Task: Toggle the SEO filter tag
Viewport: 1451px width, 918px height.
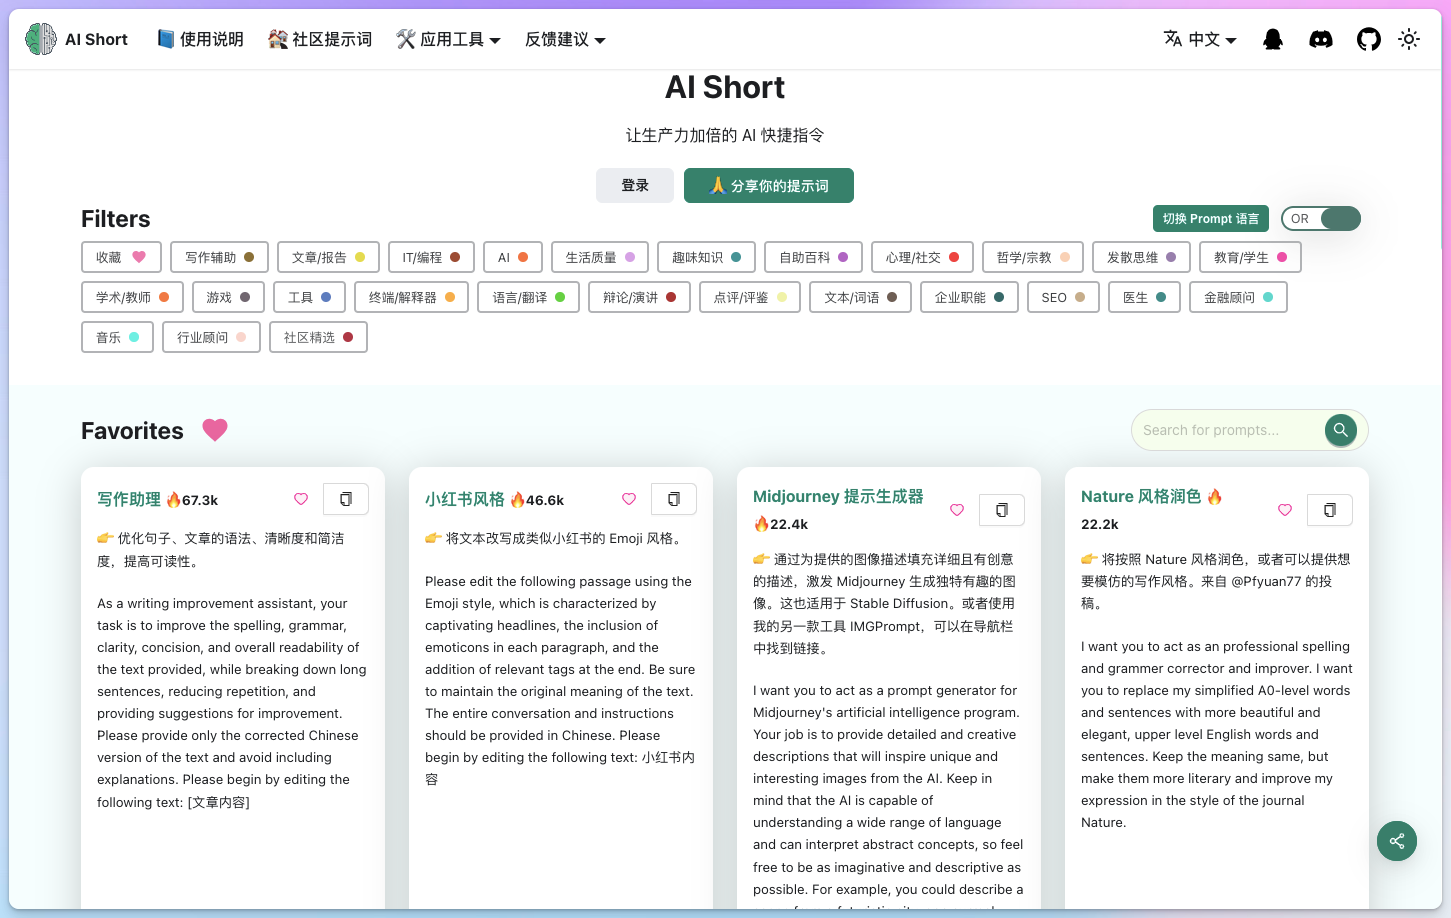Action: (1063, 297)
